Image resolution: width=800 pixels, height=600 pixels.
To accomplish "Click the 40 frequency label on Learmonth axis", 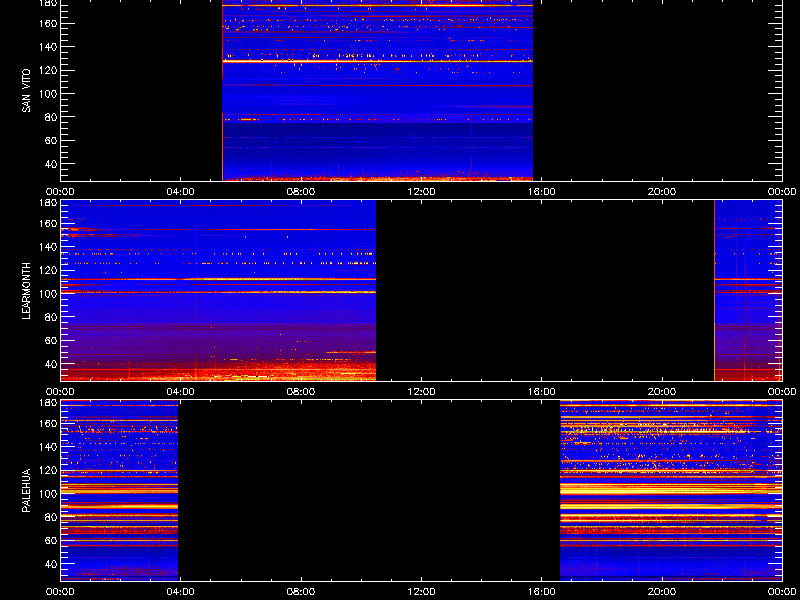I will (50, 364).
